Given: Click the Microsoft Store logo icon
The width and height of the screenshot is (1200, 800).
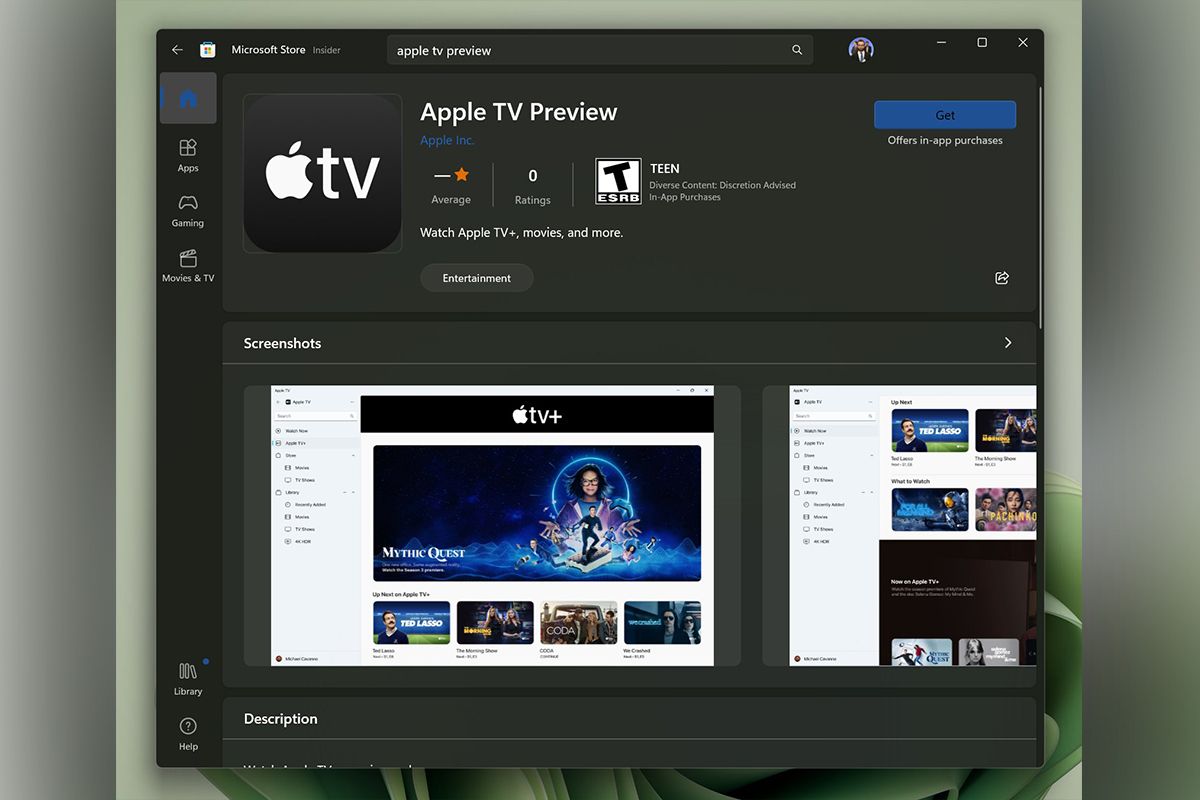Looking at the screenshot, I should (x=208, y=50).
